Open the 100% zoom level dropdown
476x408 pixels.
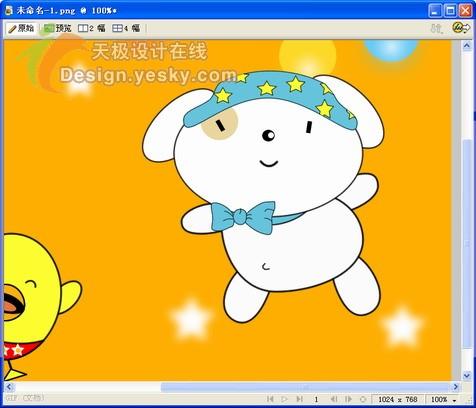click(x=443, y=399)
